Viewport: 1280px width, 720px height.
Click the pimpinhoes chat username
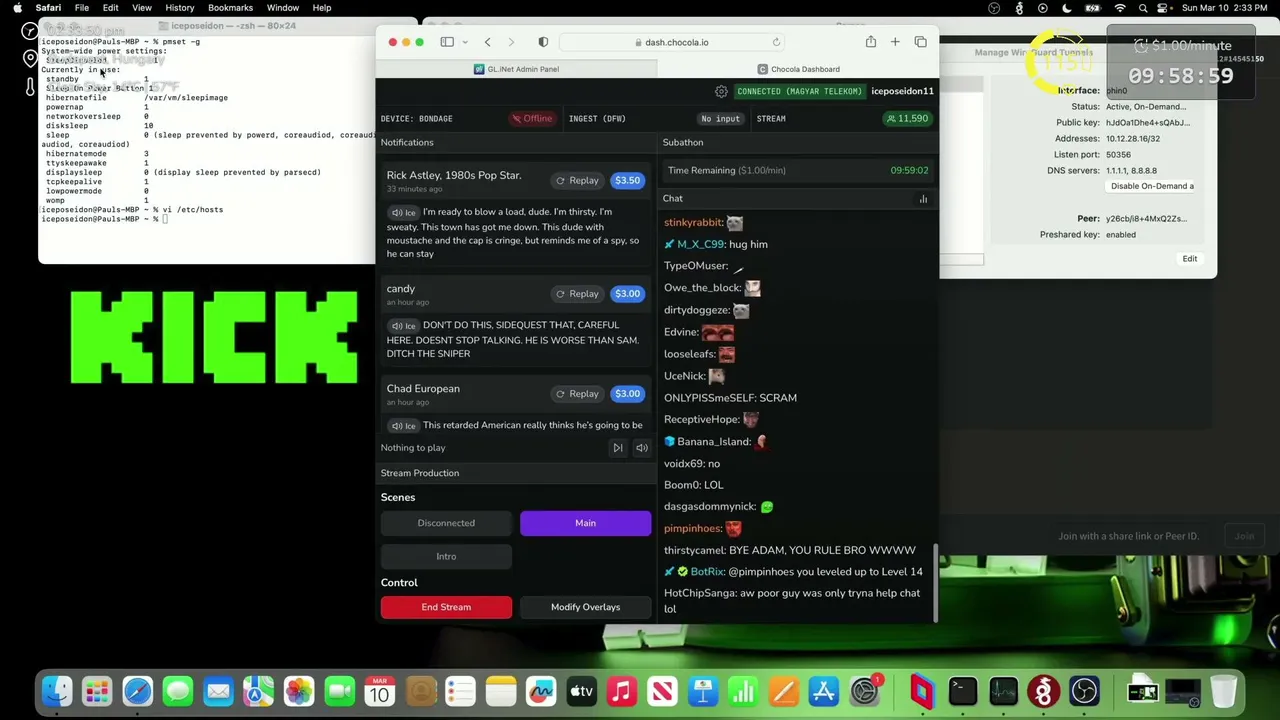coord(692,529)
